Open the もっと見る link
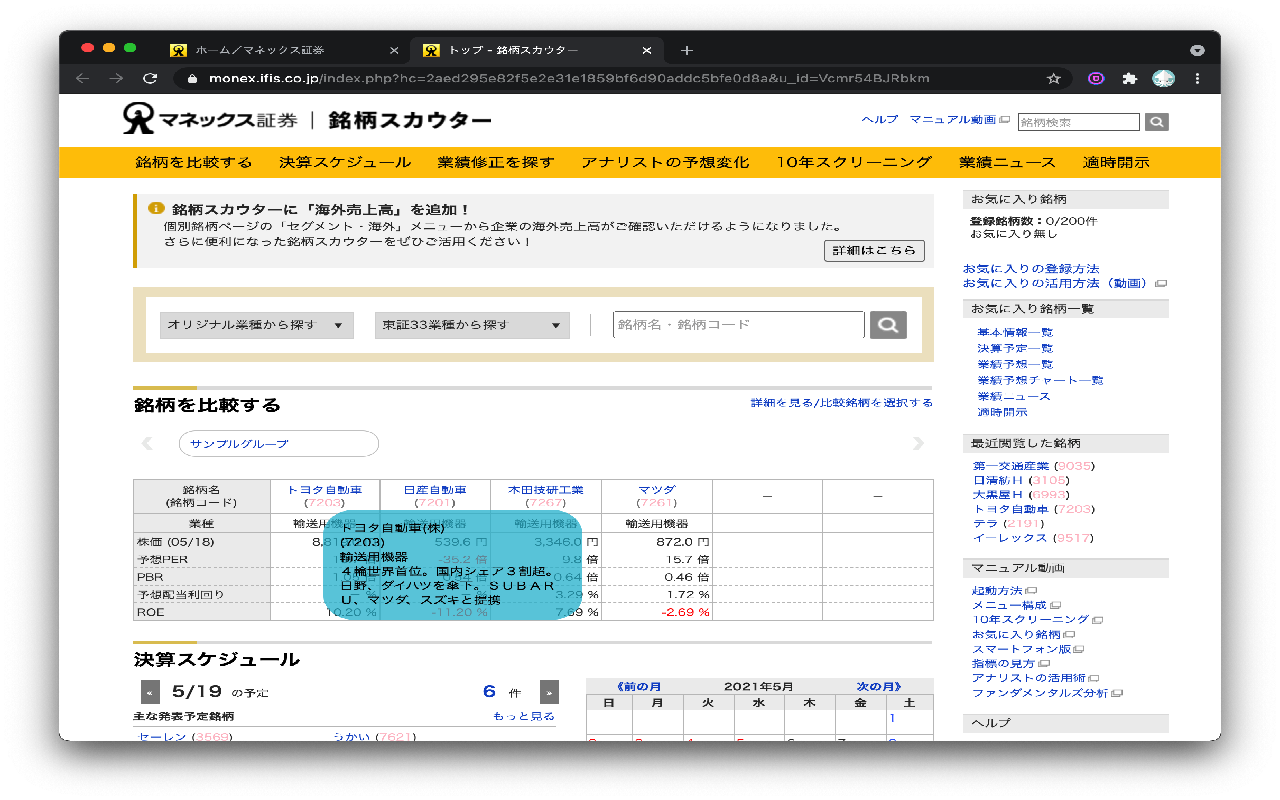Image resolution: width=1280 pixels, height=800 pixels. pos(524,716)
